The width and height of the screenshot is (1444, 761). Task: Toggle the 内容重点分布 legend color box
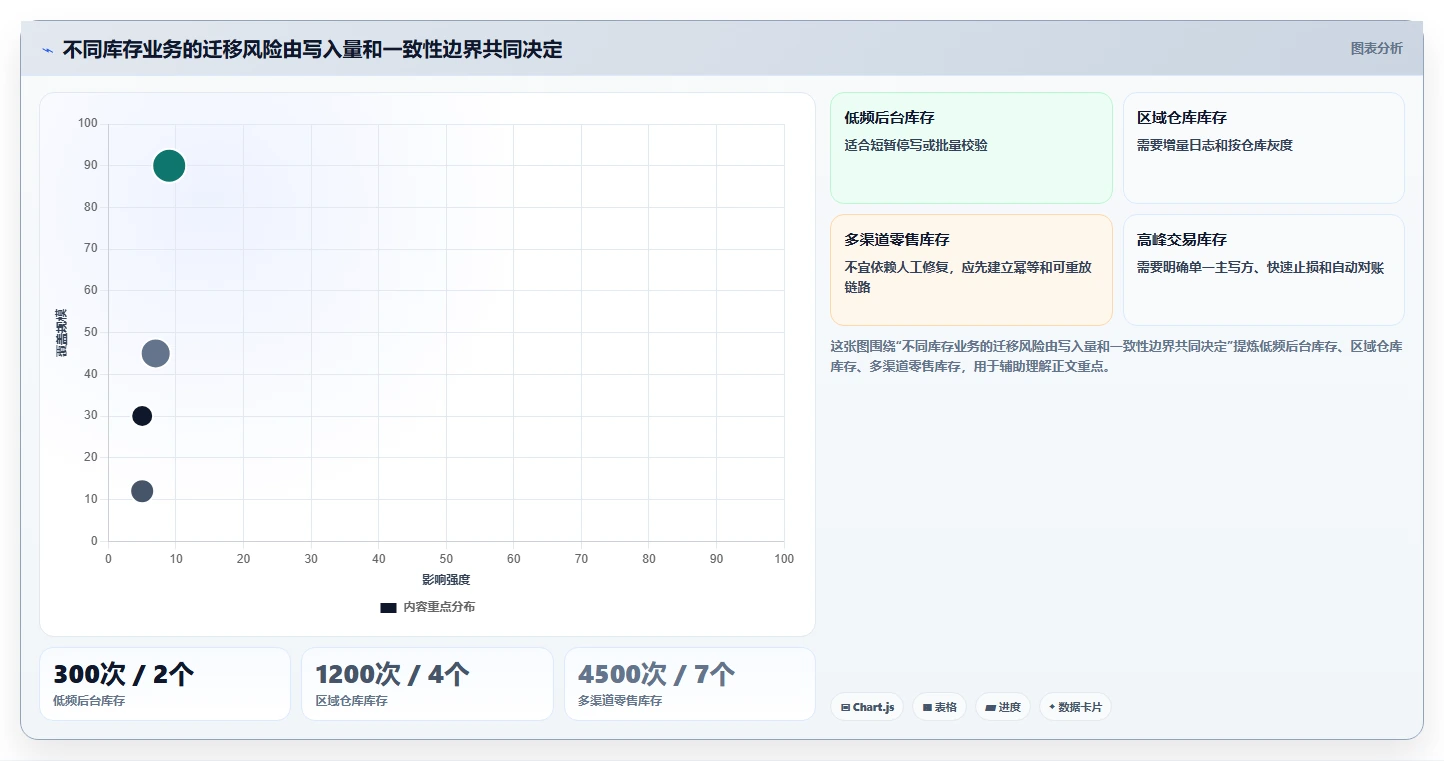[x=388, y=607]
